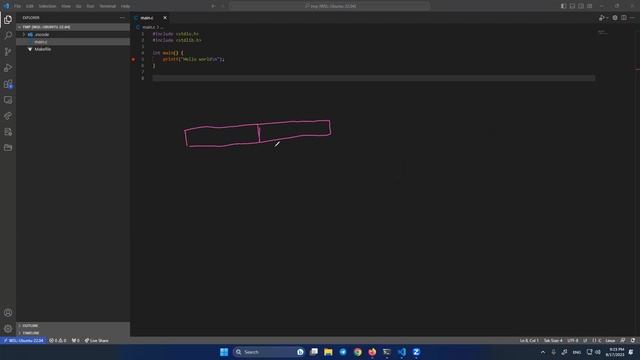Open the errors and warnings status indicator
The width and height of the screenshot is (640, 360).
click(58, 340)
